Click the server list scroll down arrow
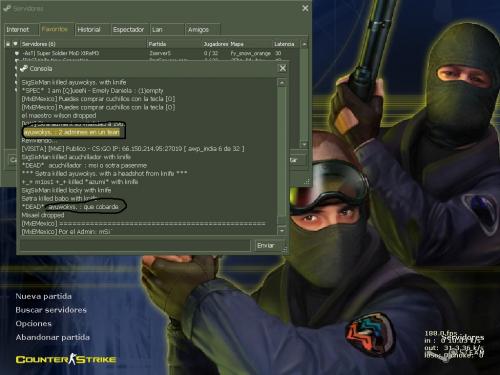Image resolution: width=500 pixels, height=375 pixels. coord(304,144)
